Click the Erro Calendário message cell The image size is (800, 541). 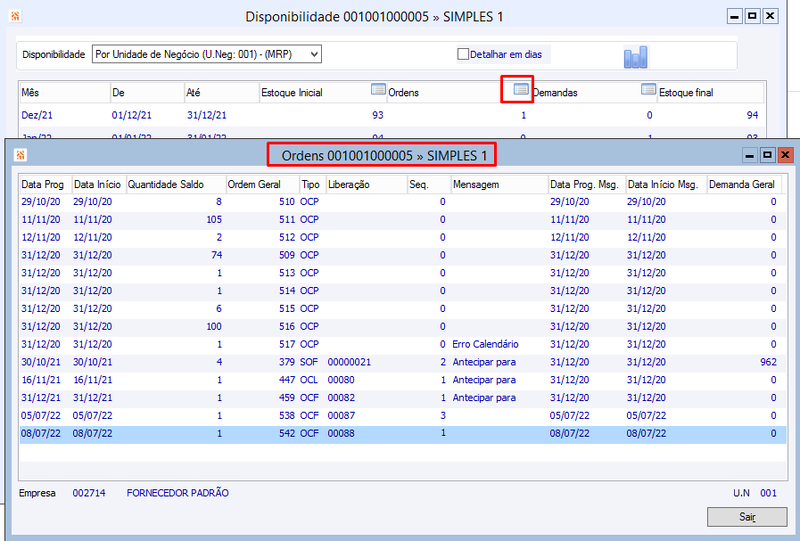tap(485, 345)
